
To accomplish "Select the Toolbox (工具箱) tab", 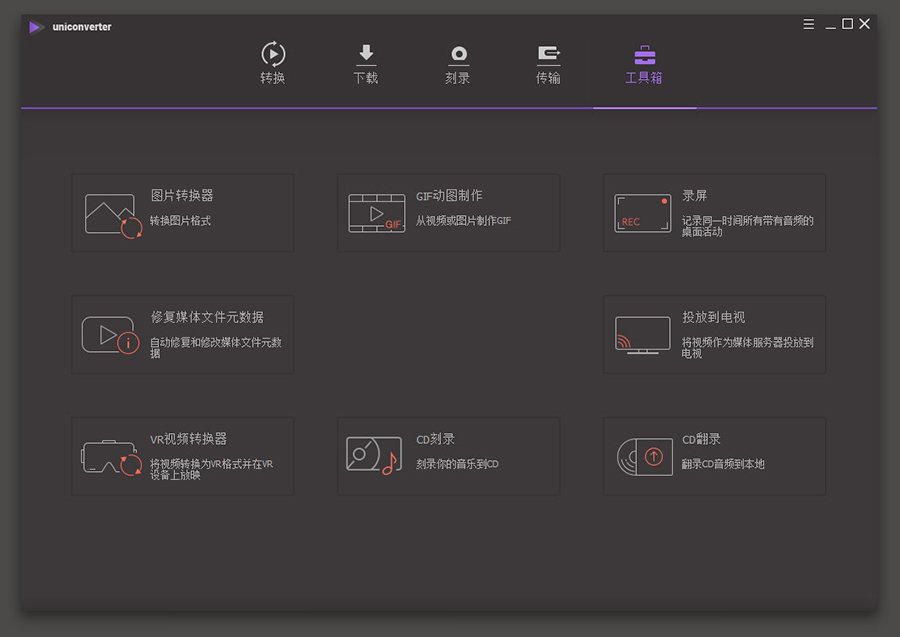I will click(644, 63).
